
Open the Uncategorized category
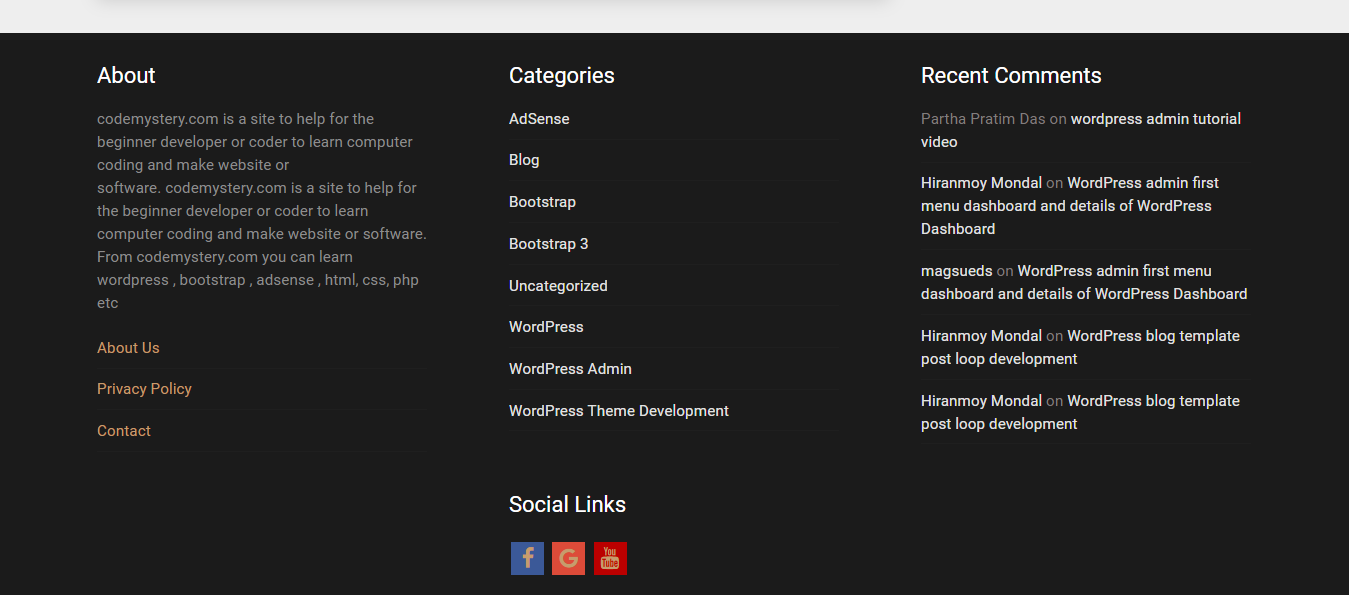pos(558,285)
